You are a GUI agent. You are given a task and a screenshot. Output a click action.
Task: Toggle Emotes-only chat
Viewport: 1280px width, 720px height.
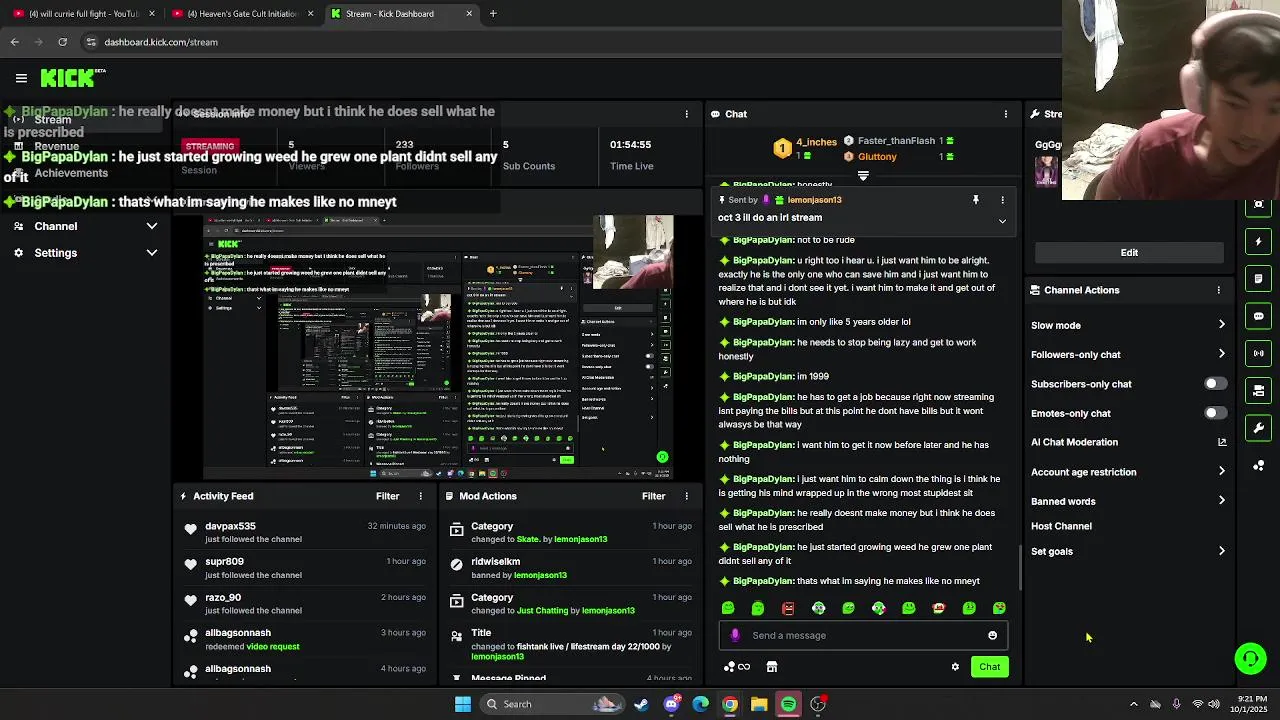(1215, 413)
